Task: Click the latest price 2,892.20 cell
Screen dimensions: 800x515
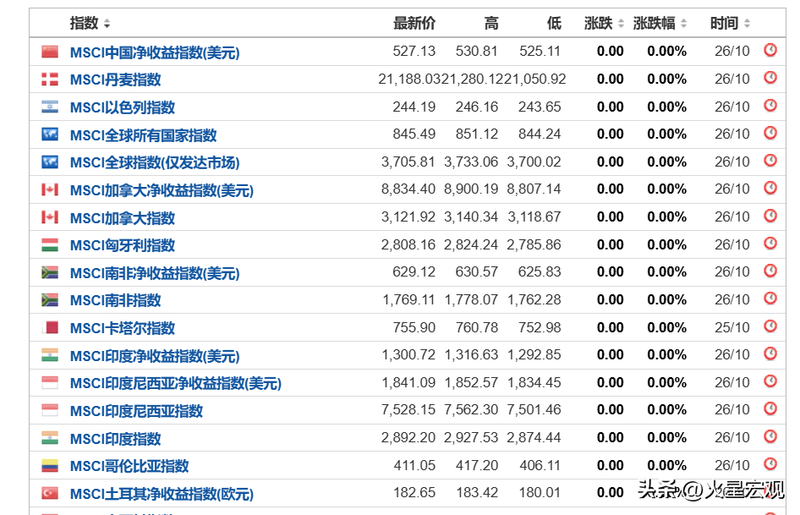Action: (x=408, y=437)
